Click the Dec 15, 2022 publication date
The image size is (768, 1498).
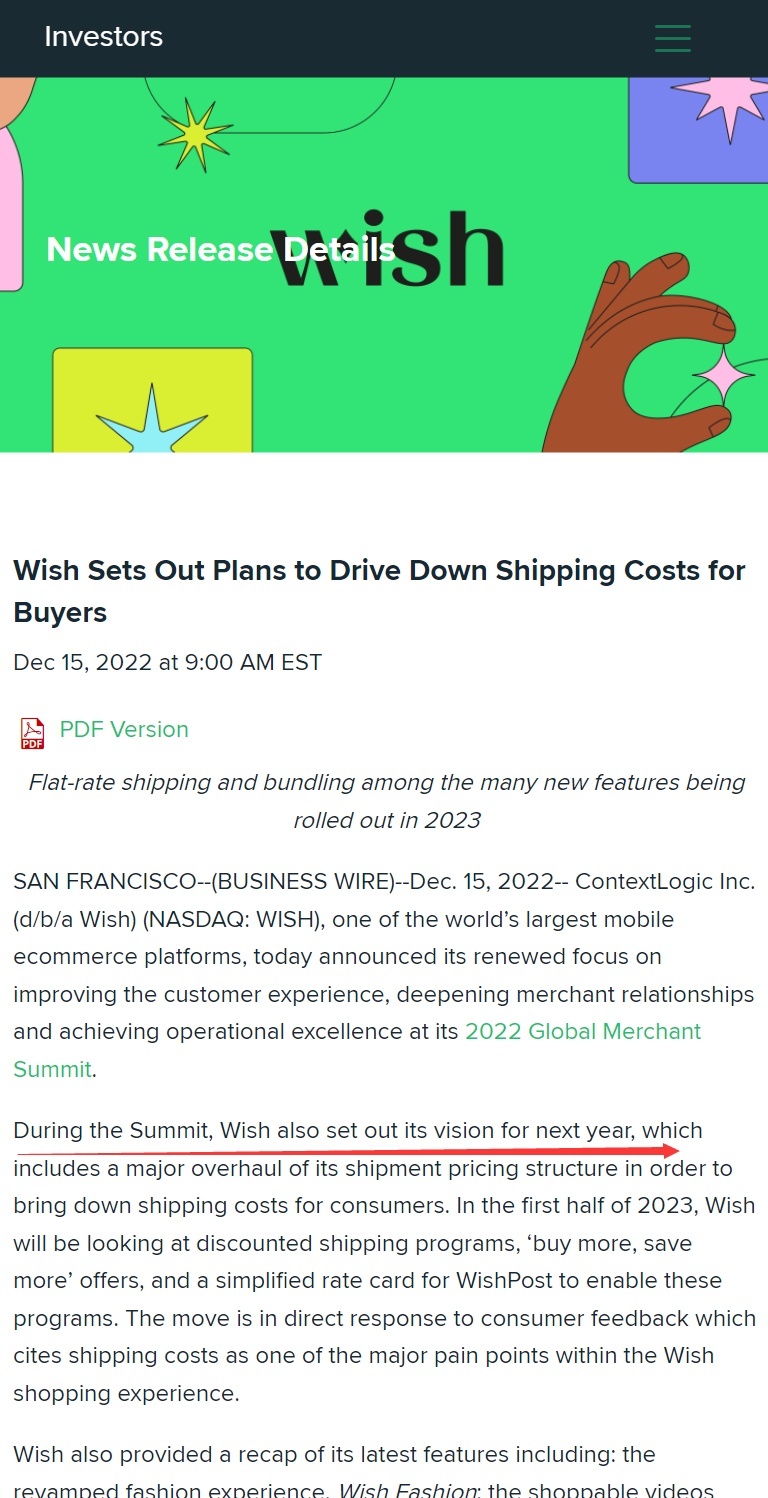pos(167,662)
